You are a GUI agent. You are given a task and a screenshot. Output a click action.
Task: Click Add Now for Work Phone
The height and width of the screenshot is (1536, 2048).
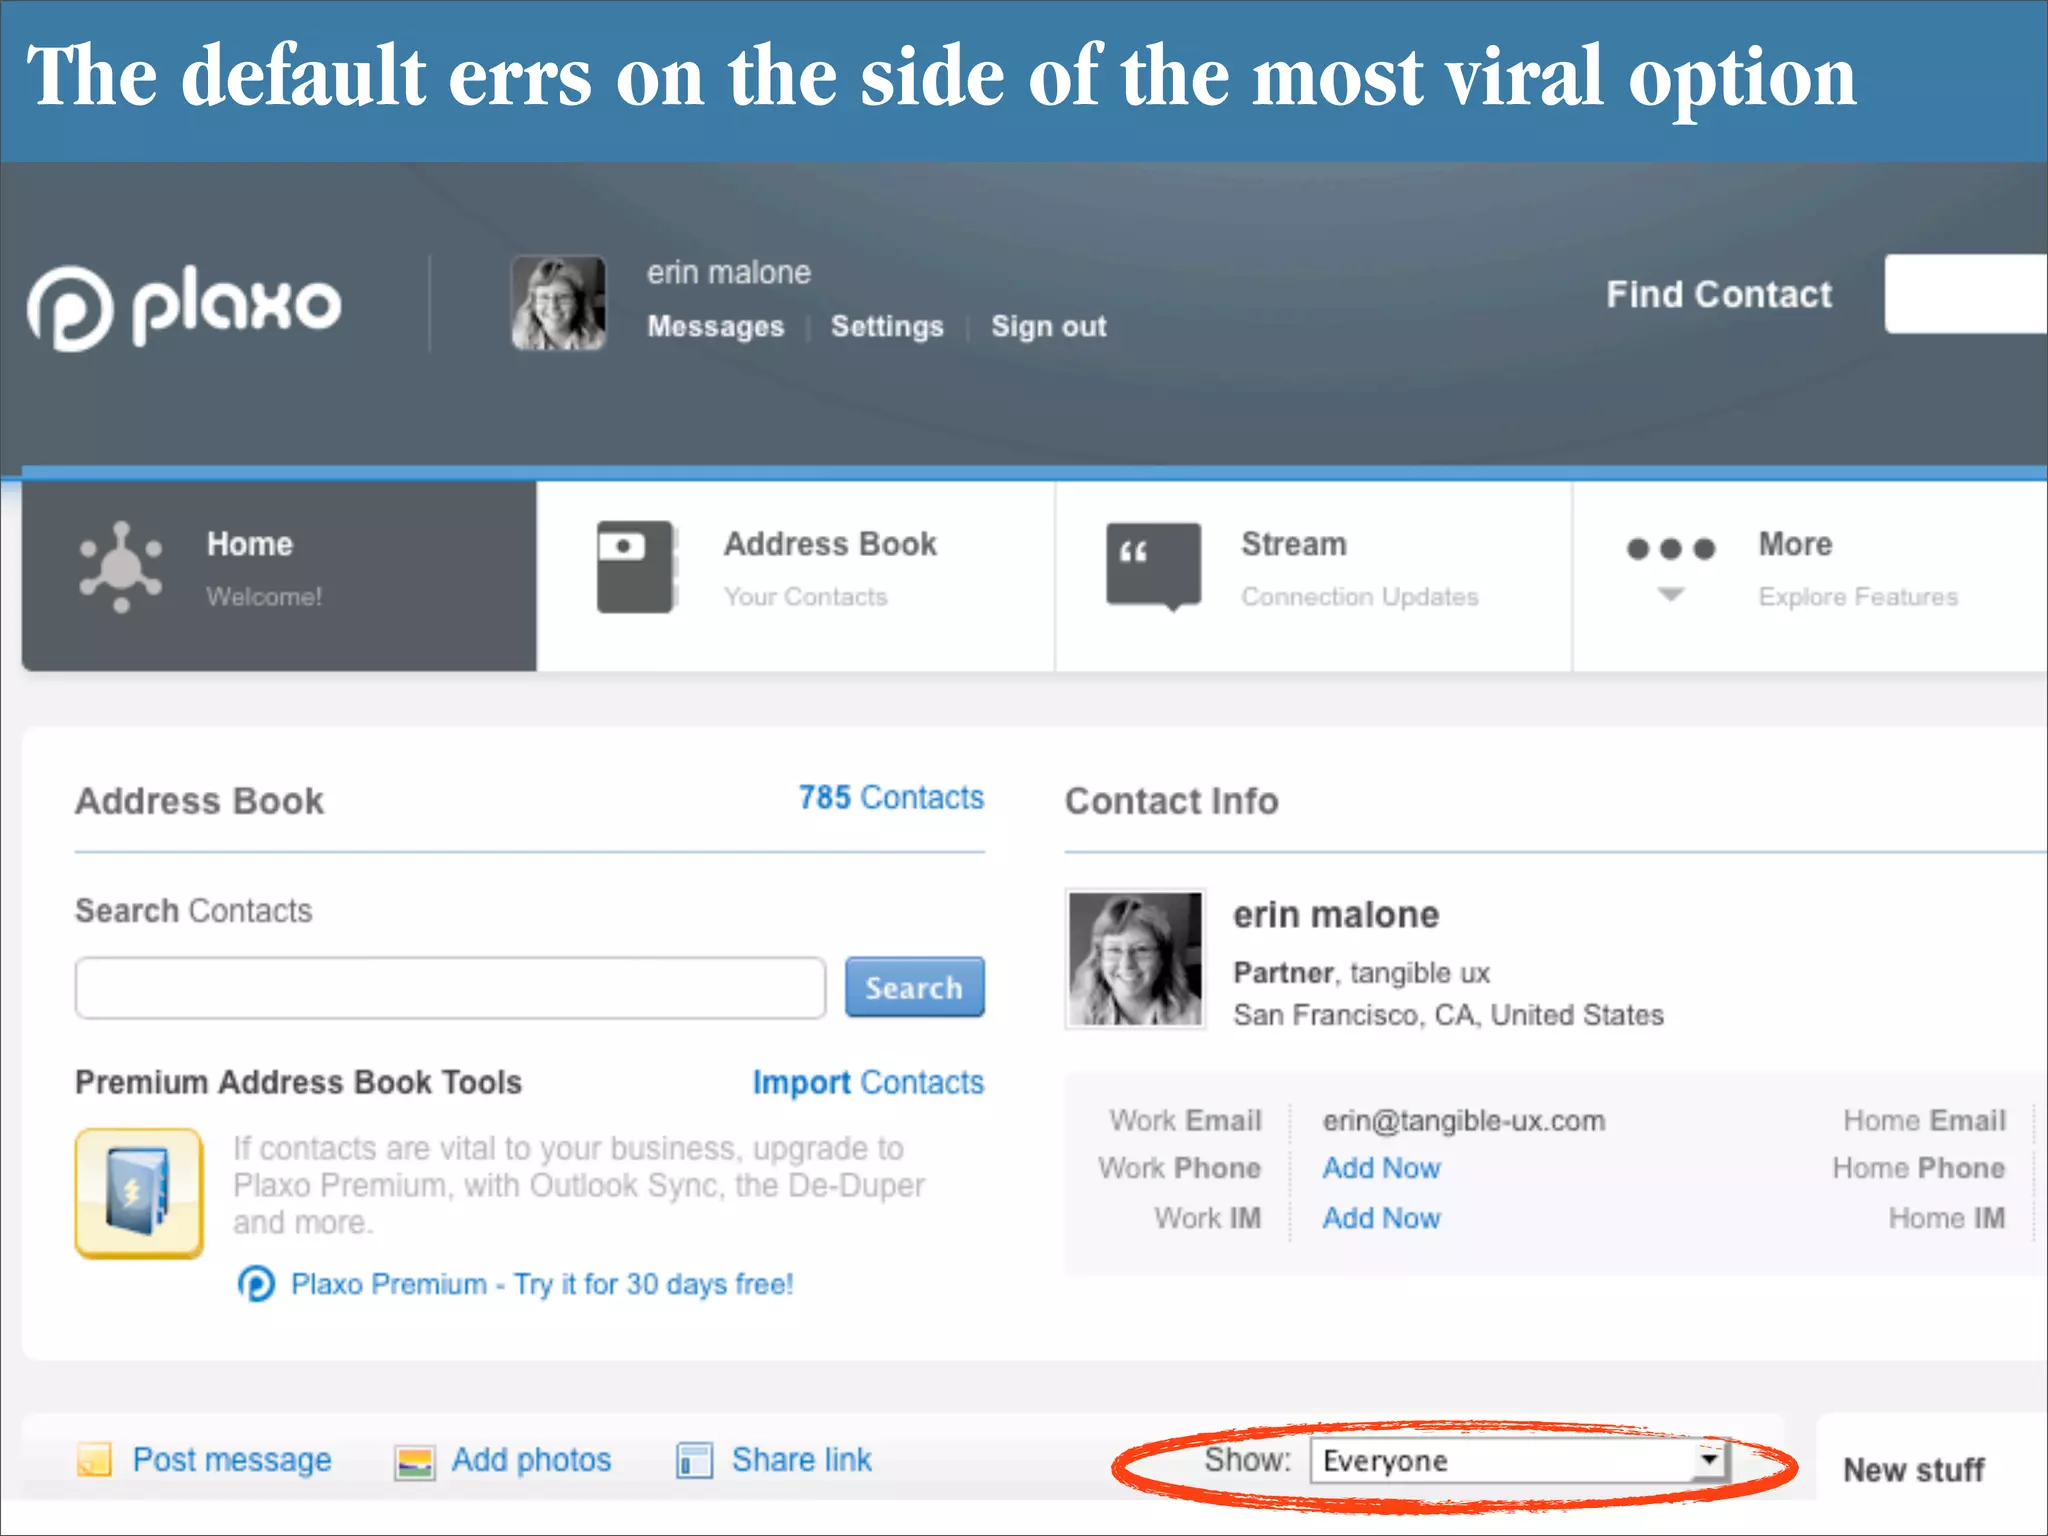pos(1381,1168)
